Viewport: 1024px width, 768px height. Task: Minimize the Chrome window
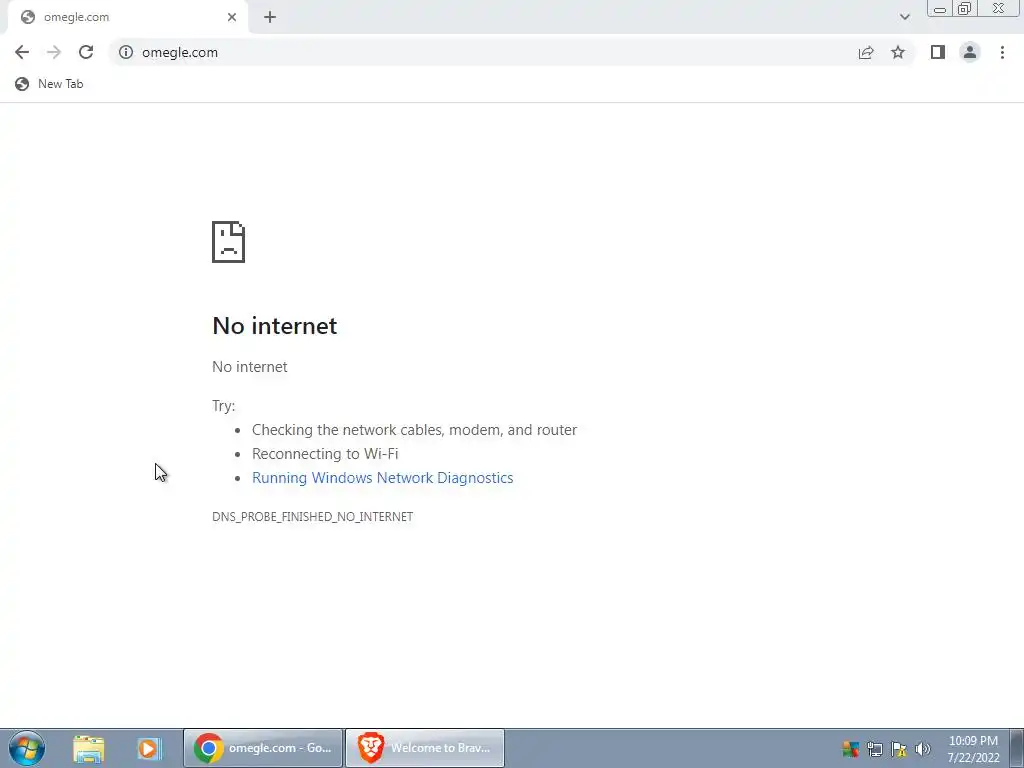click(940, 9)
